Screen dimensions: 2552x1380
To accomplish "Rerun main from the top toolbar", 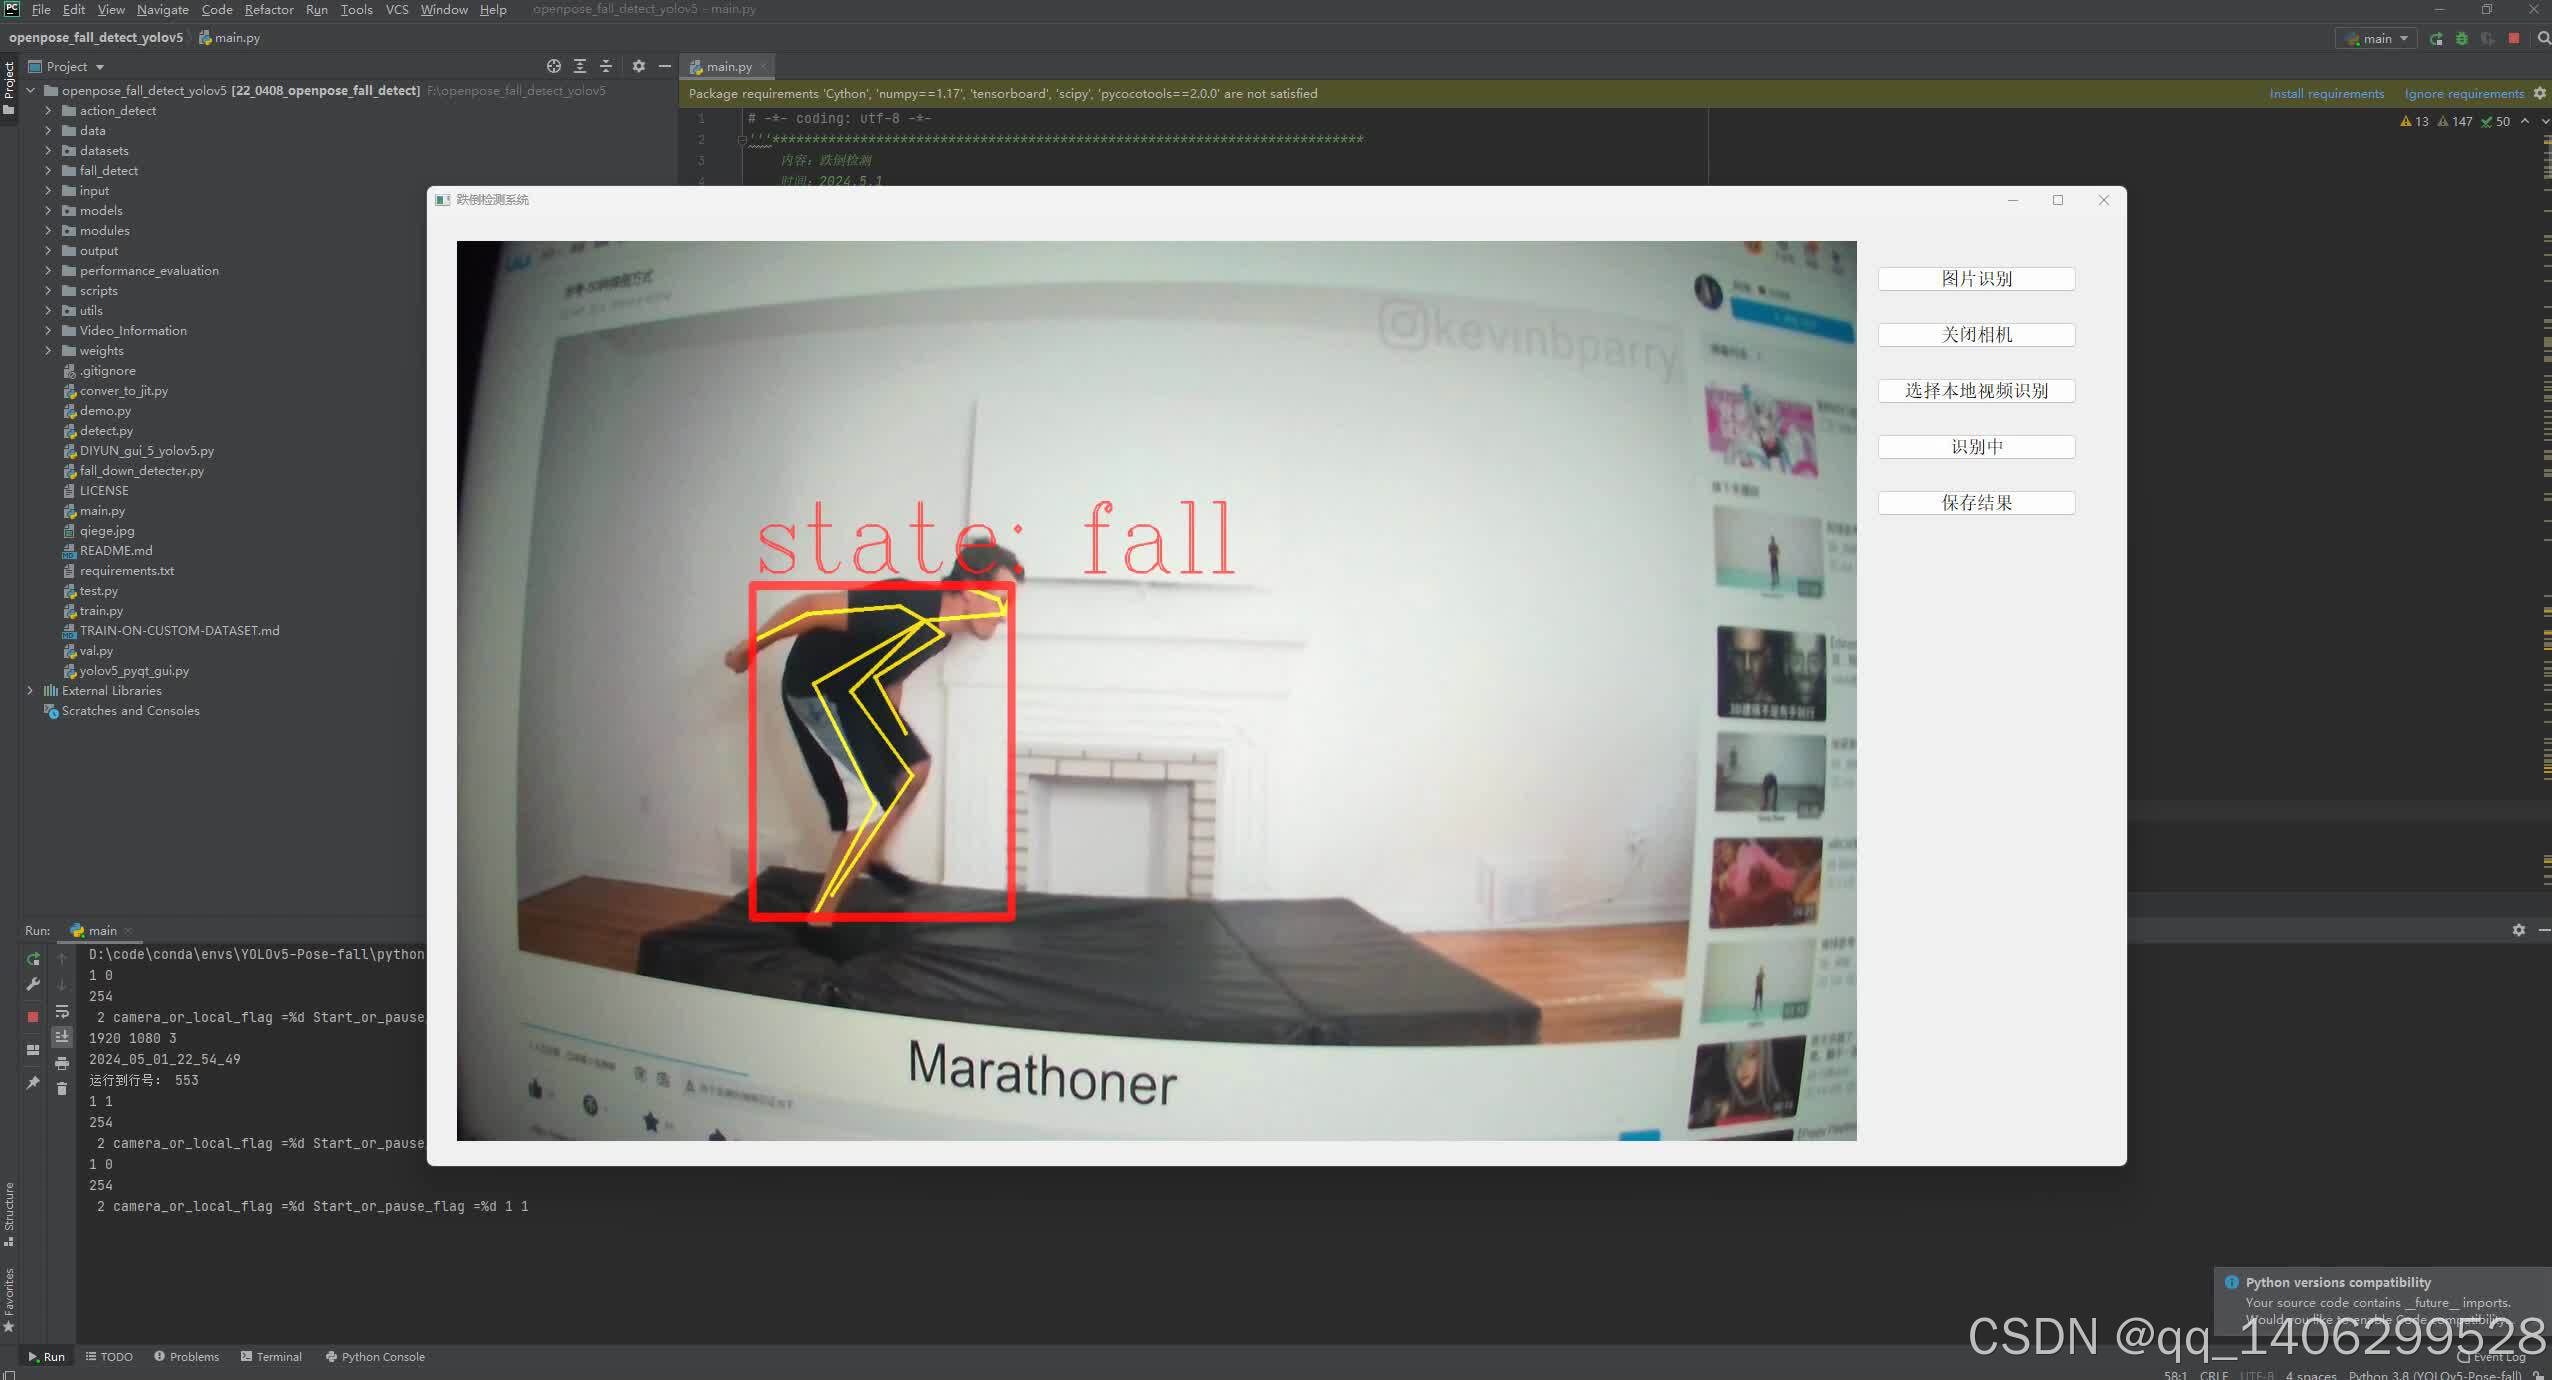I will coord(2436,38).
